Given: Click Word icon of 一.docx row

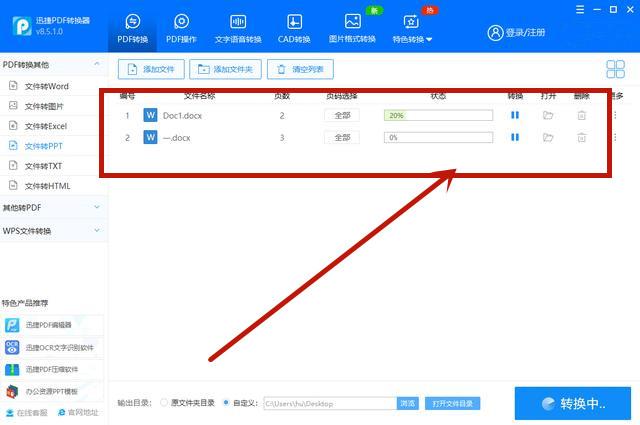Looking at the screenshot, I should [150, 138].
